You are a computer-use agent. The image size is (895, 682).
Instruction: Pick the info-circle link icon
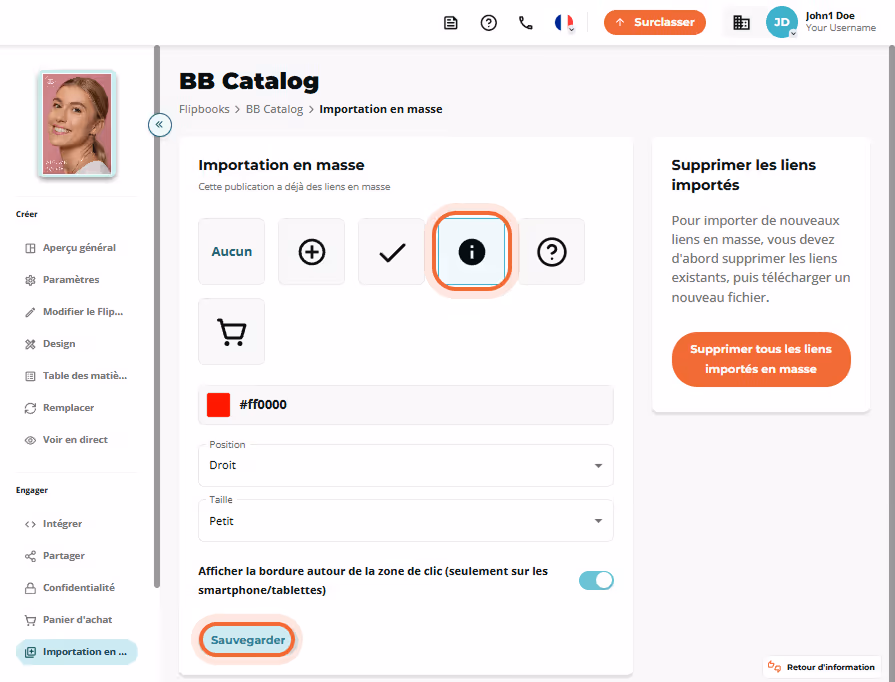pos(471,252)
